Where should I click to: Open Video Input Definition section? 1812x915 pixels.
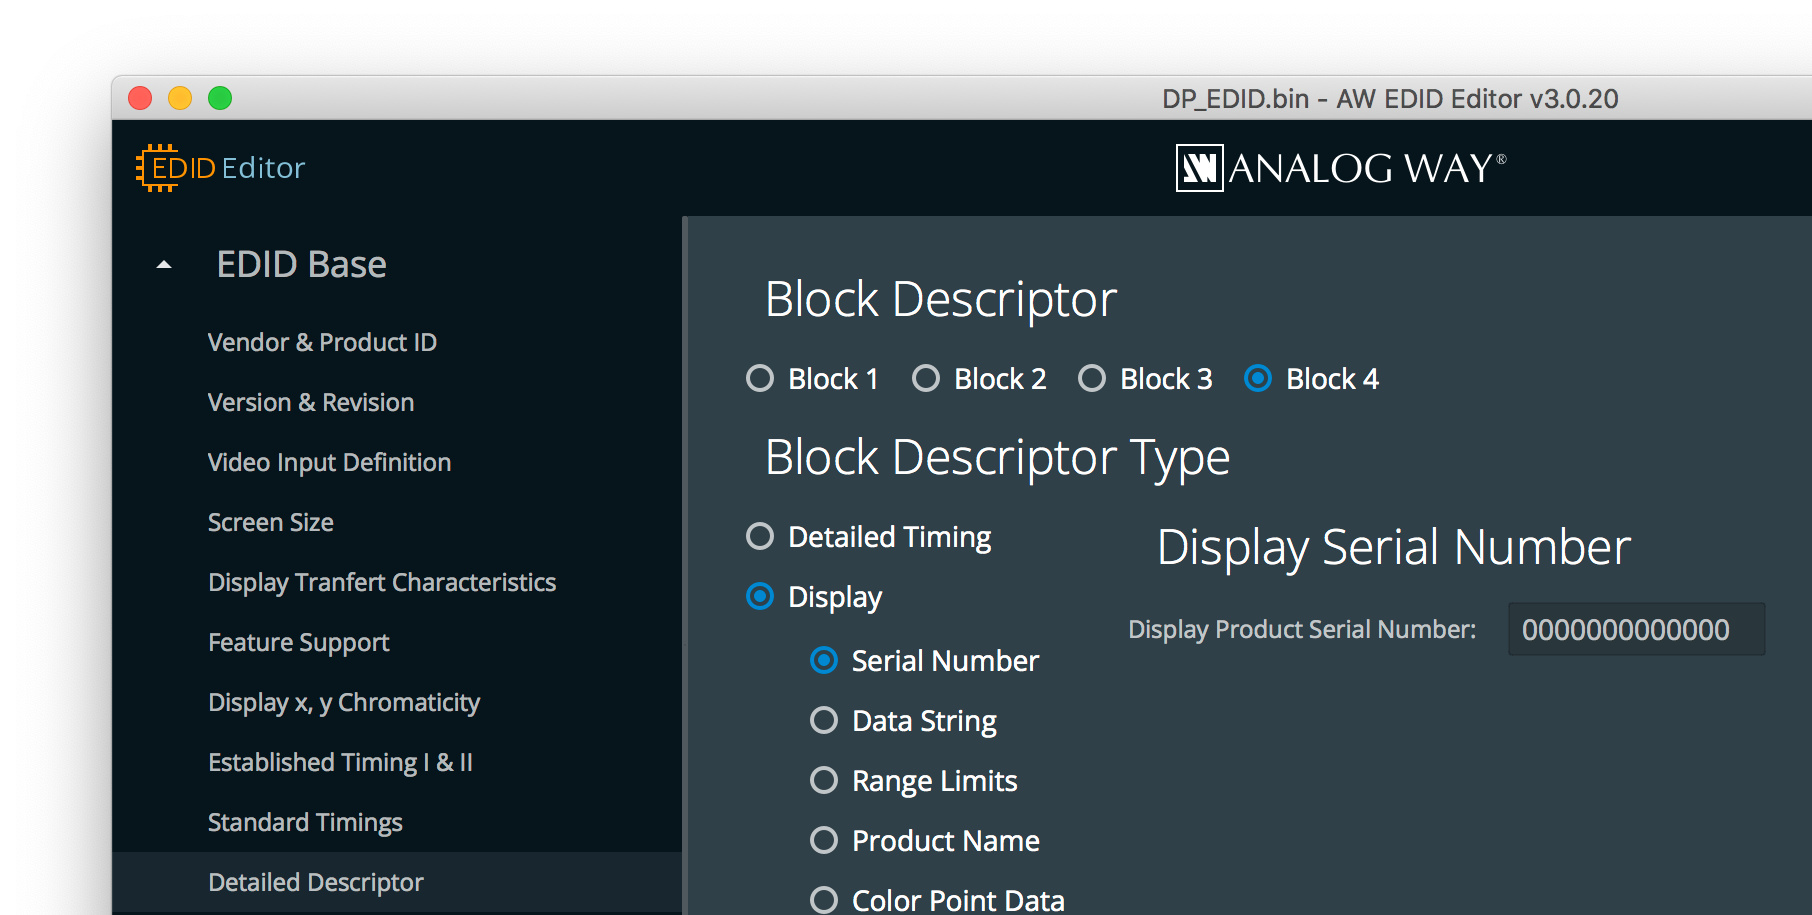click(329, 463)
